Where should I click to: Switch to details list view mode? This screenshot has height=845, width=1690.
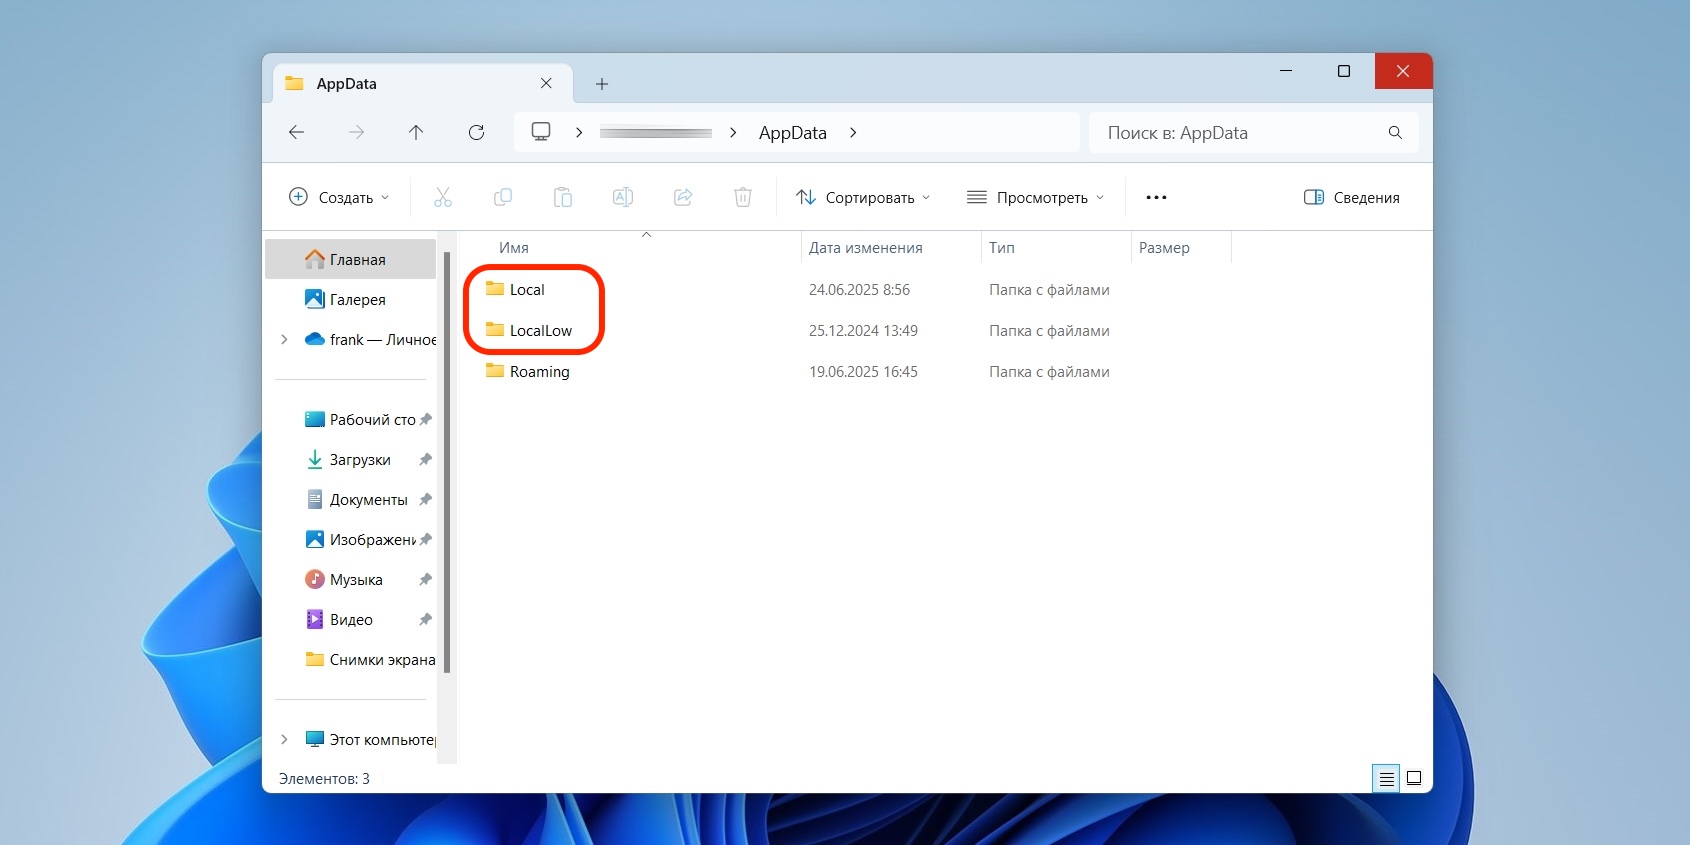pyautogui.click(x=1386, y=778)
